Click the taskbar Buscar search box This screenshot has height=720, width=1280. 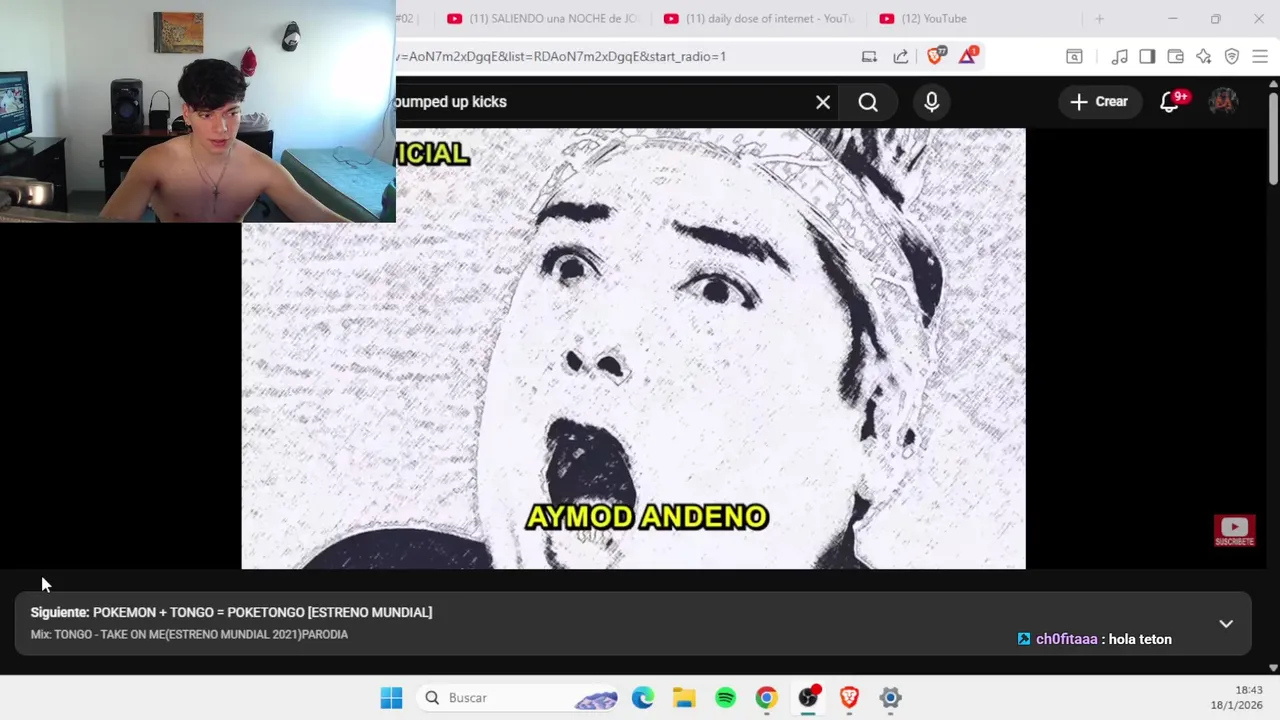click(x=519, y=698)
